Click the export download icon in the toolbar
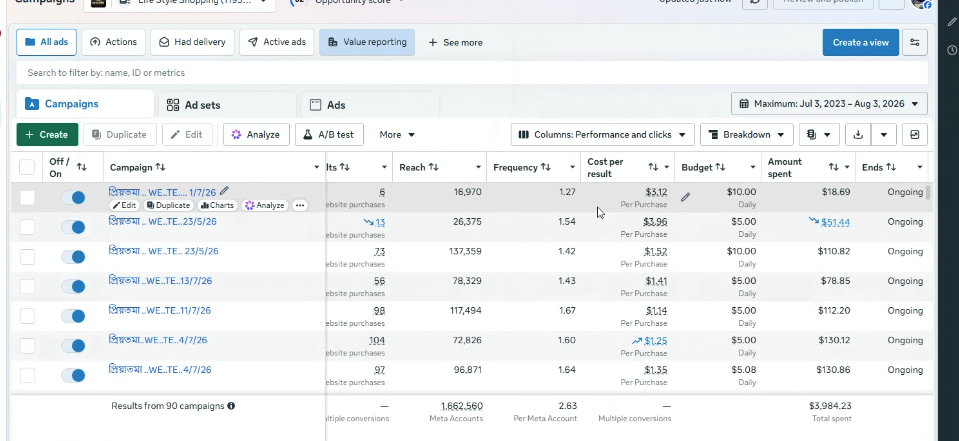Image resolution: width=959 pixels, height=441 pixels. coord(858,135)
